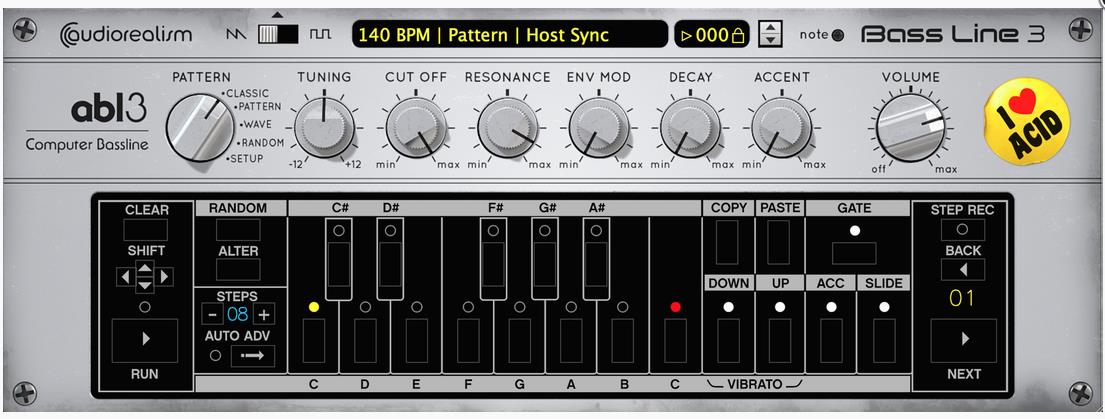Click the NEXT step arrow button

click(x=963, y=340)
